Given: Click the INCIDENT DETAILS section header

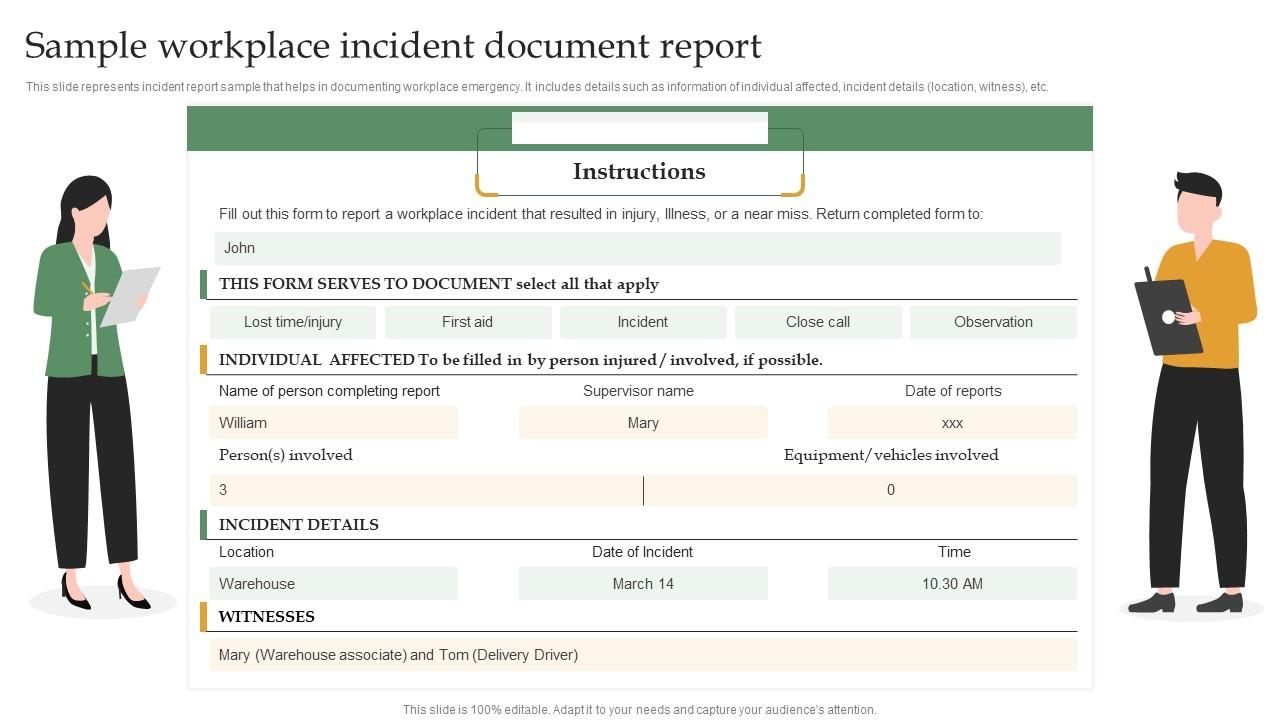Looking at the screenshot, I should click(298, 524).
